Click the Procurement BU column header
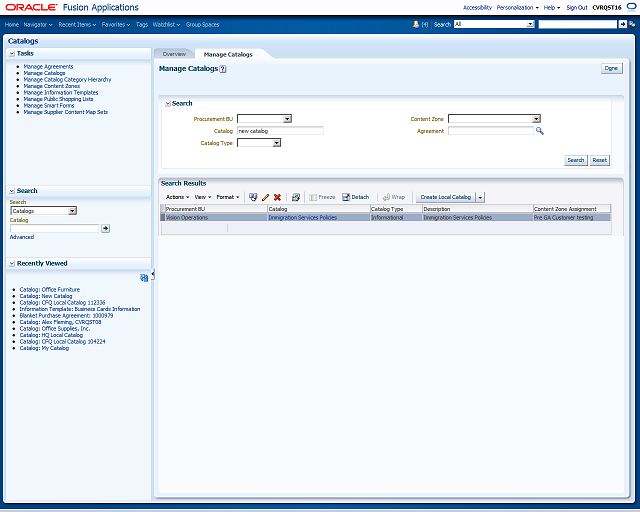This screenshot has height=512, width=640. point(216,209)
